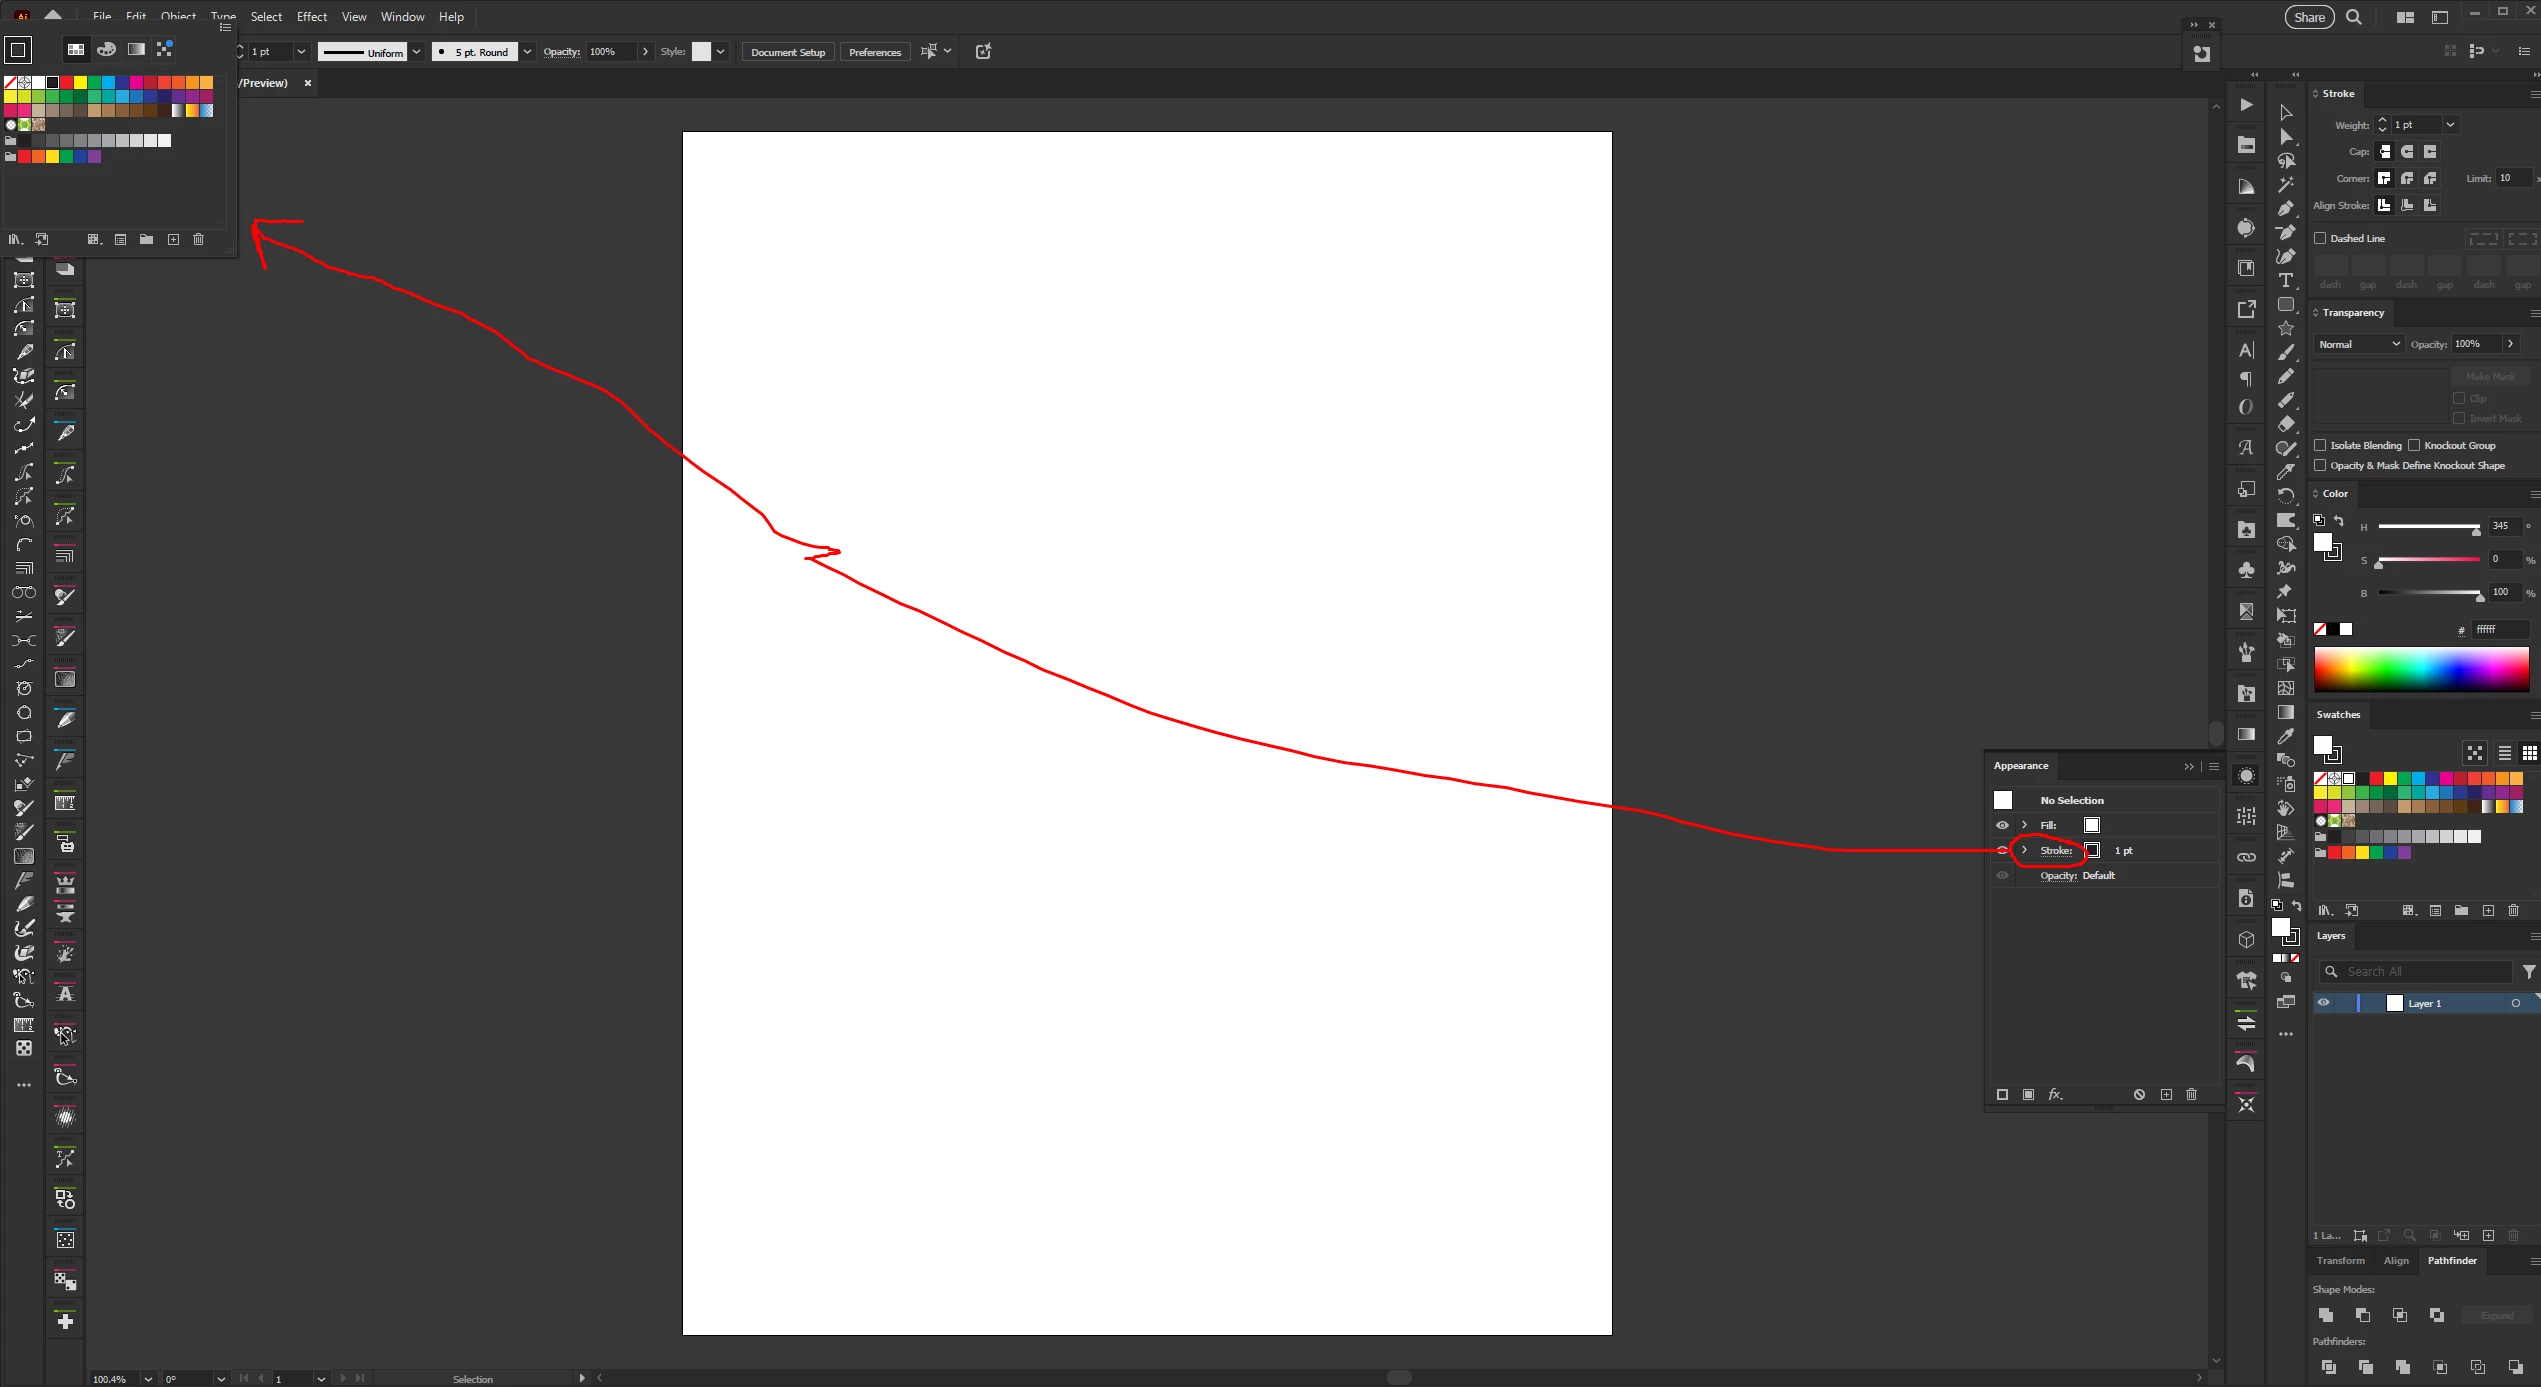Open the blending mode Normal dropdown

click(2358, 344)
